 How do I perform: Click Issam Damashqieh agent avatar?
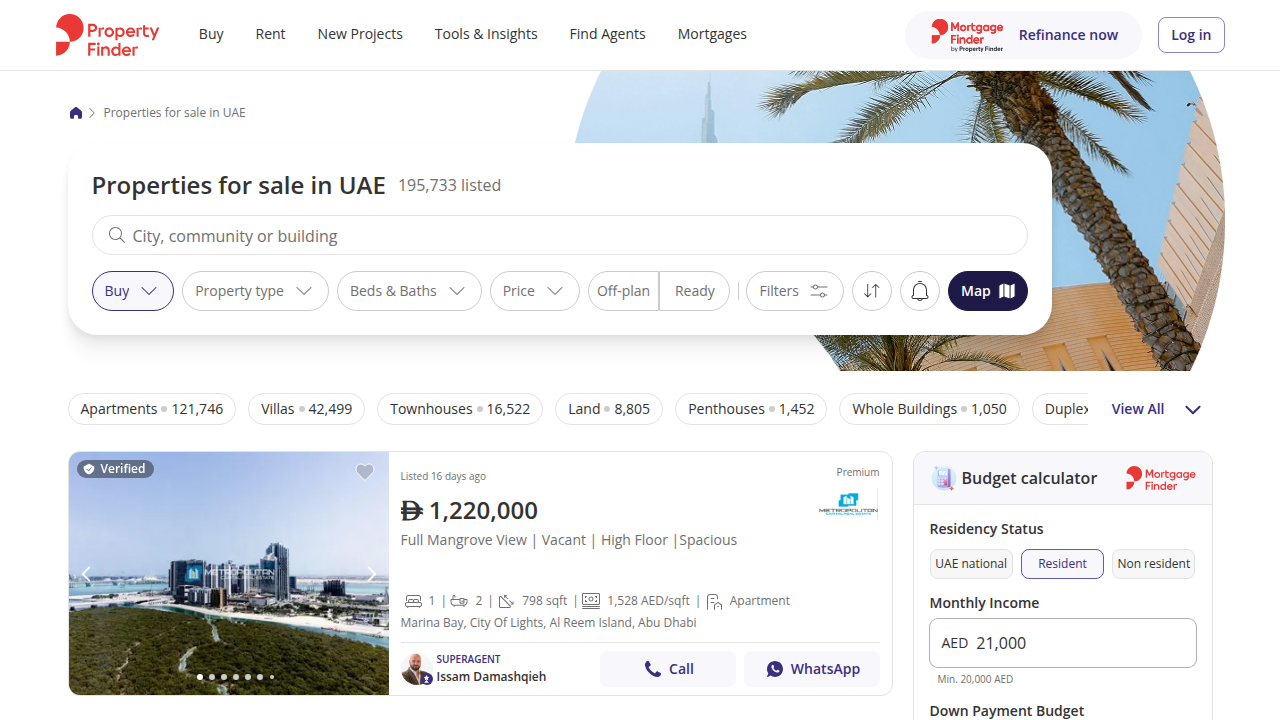(x=416, y=669)
